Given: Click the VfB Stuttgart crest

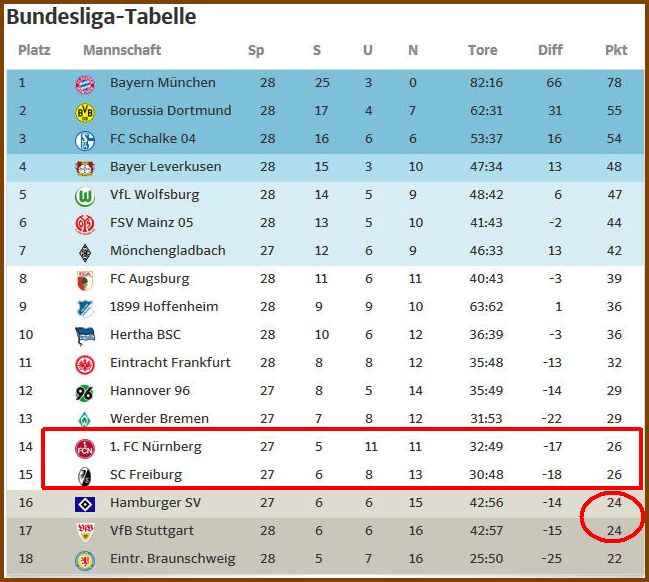Looking at the screenshot, I should [85, 532].
